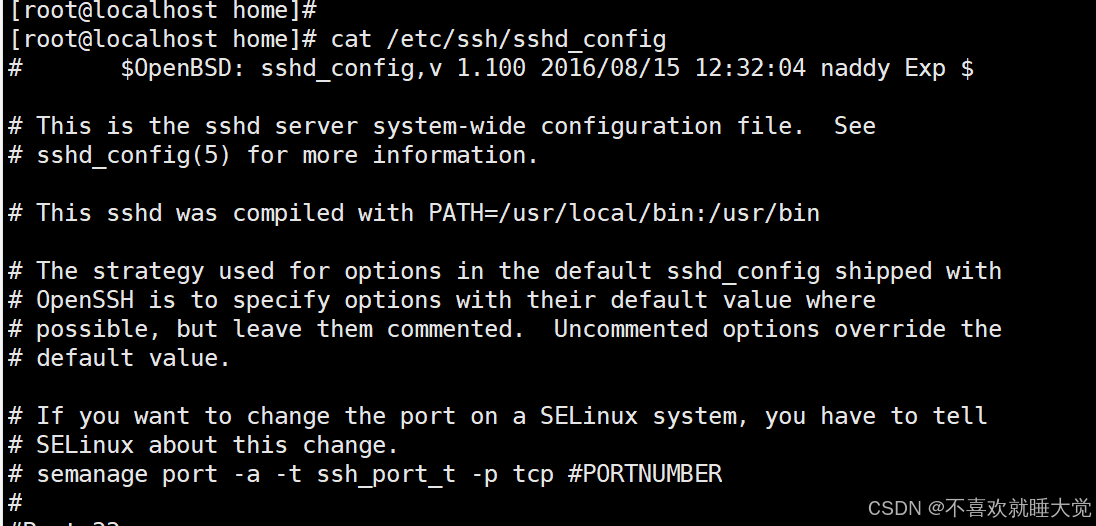
Task: Click the semanage port command line
Action: pyautogui.click(x=365, y=474)
